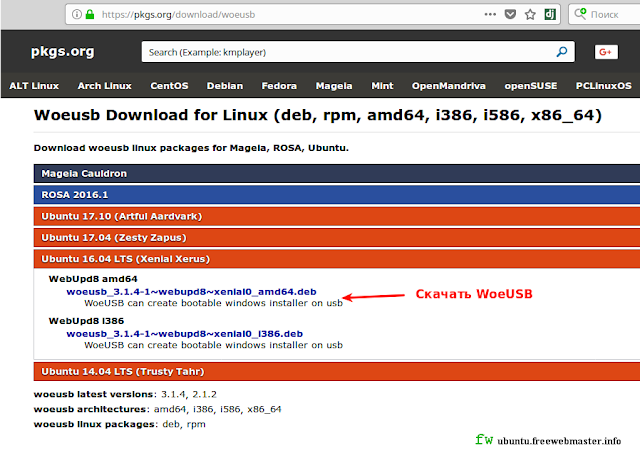
Task: Expand Ubuntu 14.04 LTS (Trusty Tahr) section
Action: (337, 371)
